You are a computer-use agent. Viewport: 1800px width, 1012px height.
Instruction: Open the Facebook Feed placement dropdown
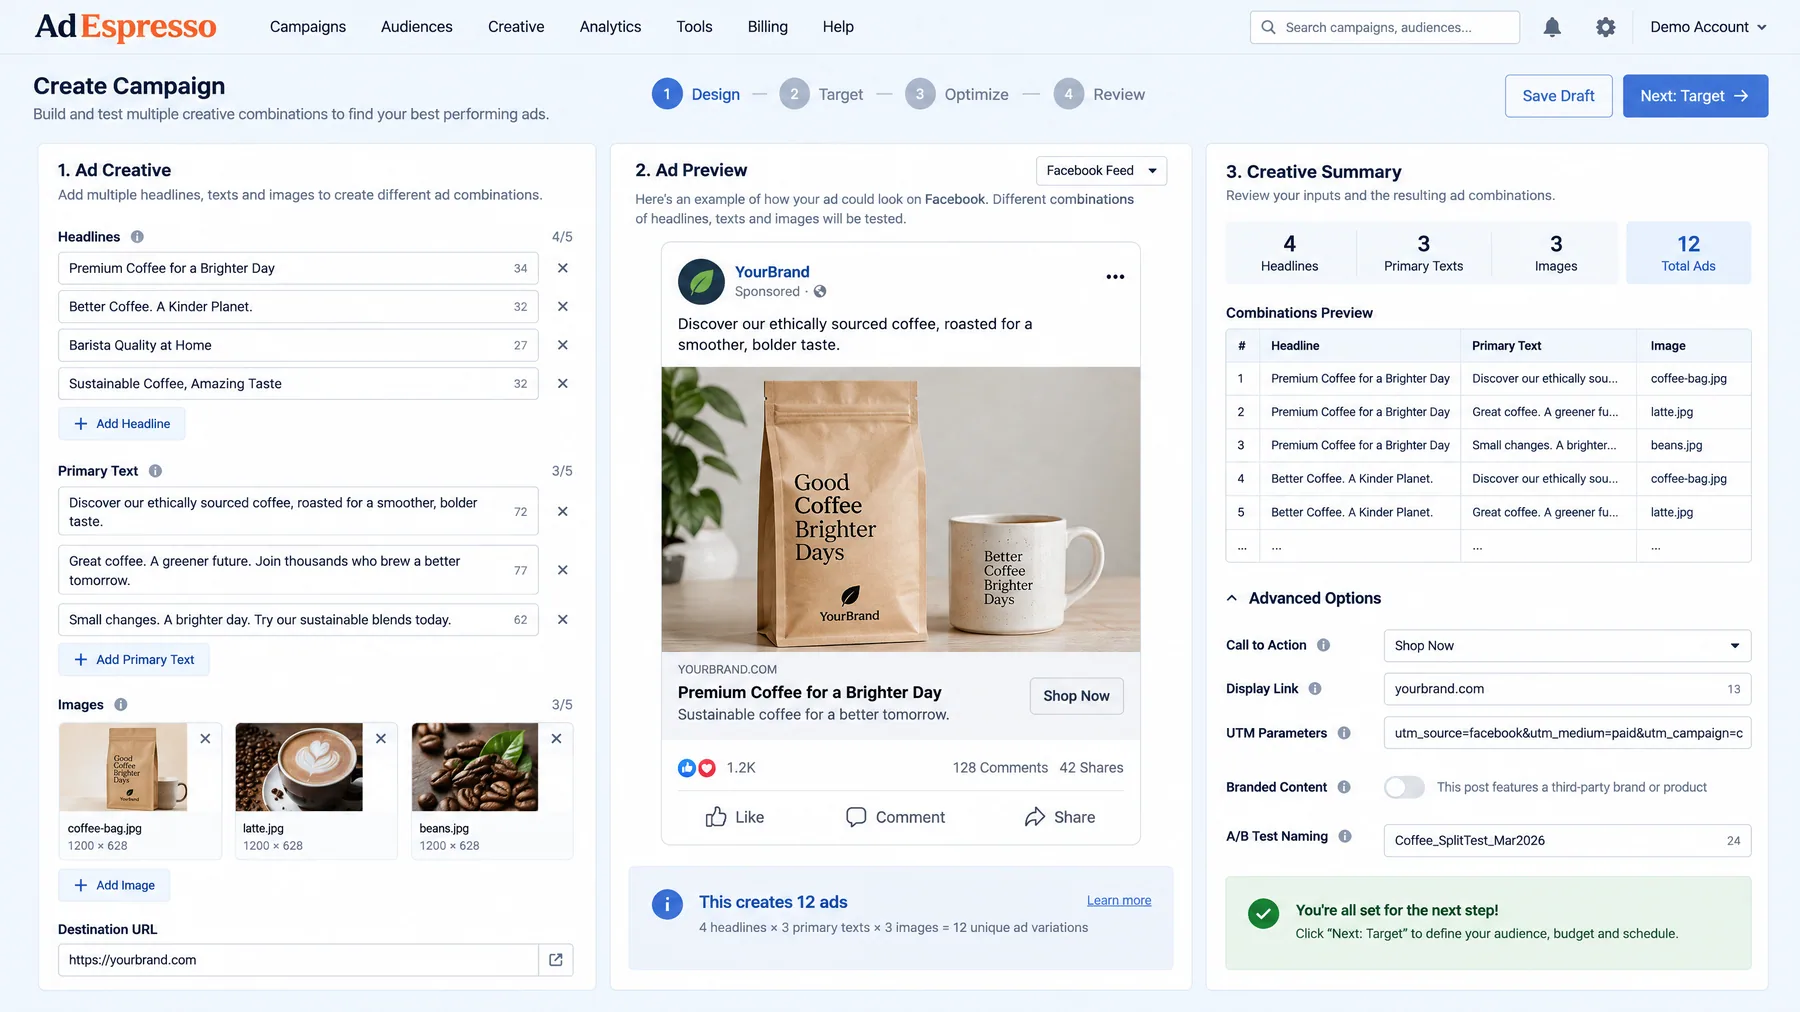1101,171
